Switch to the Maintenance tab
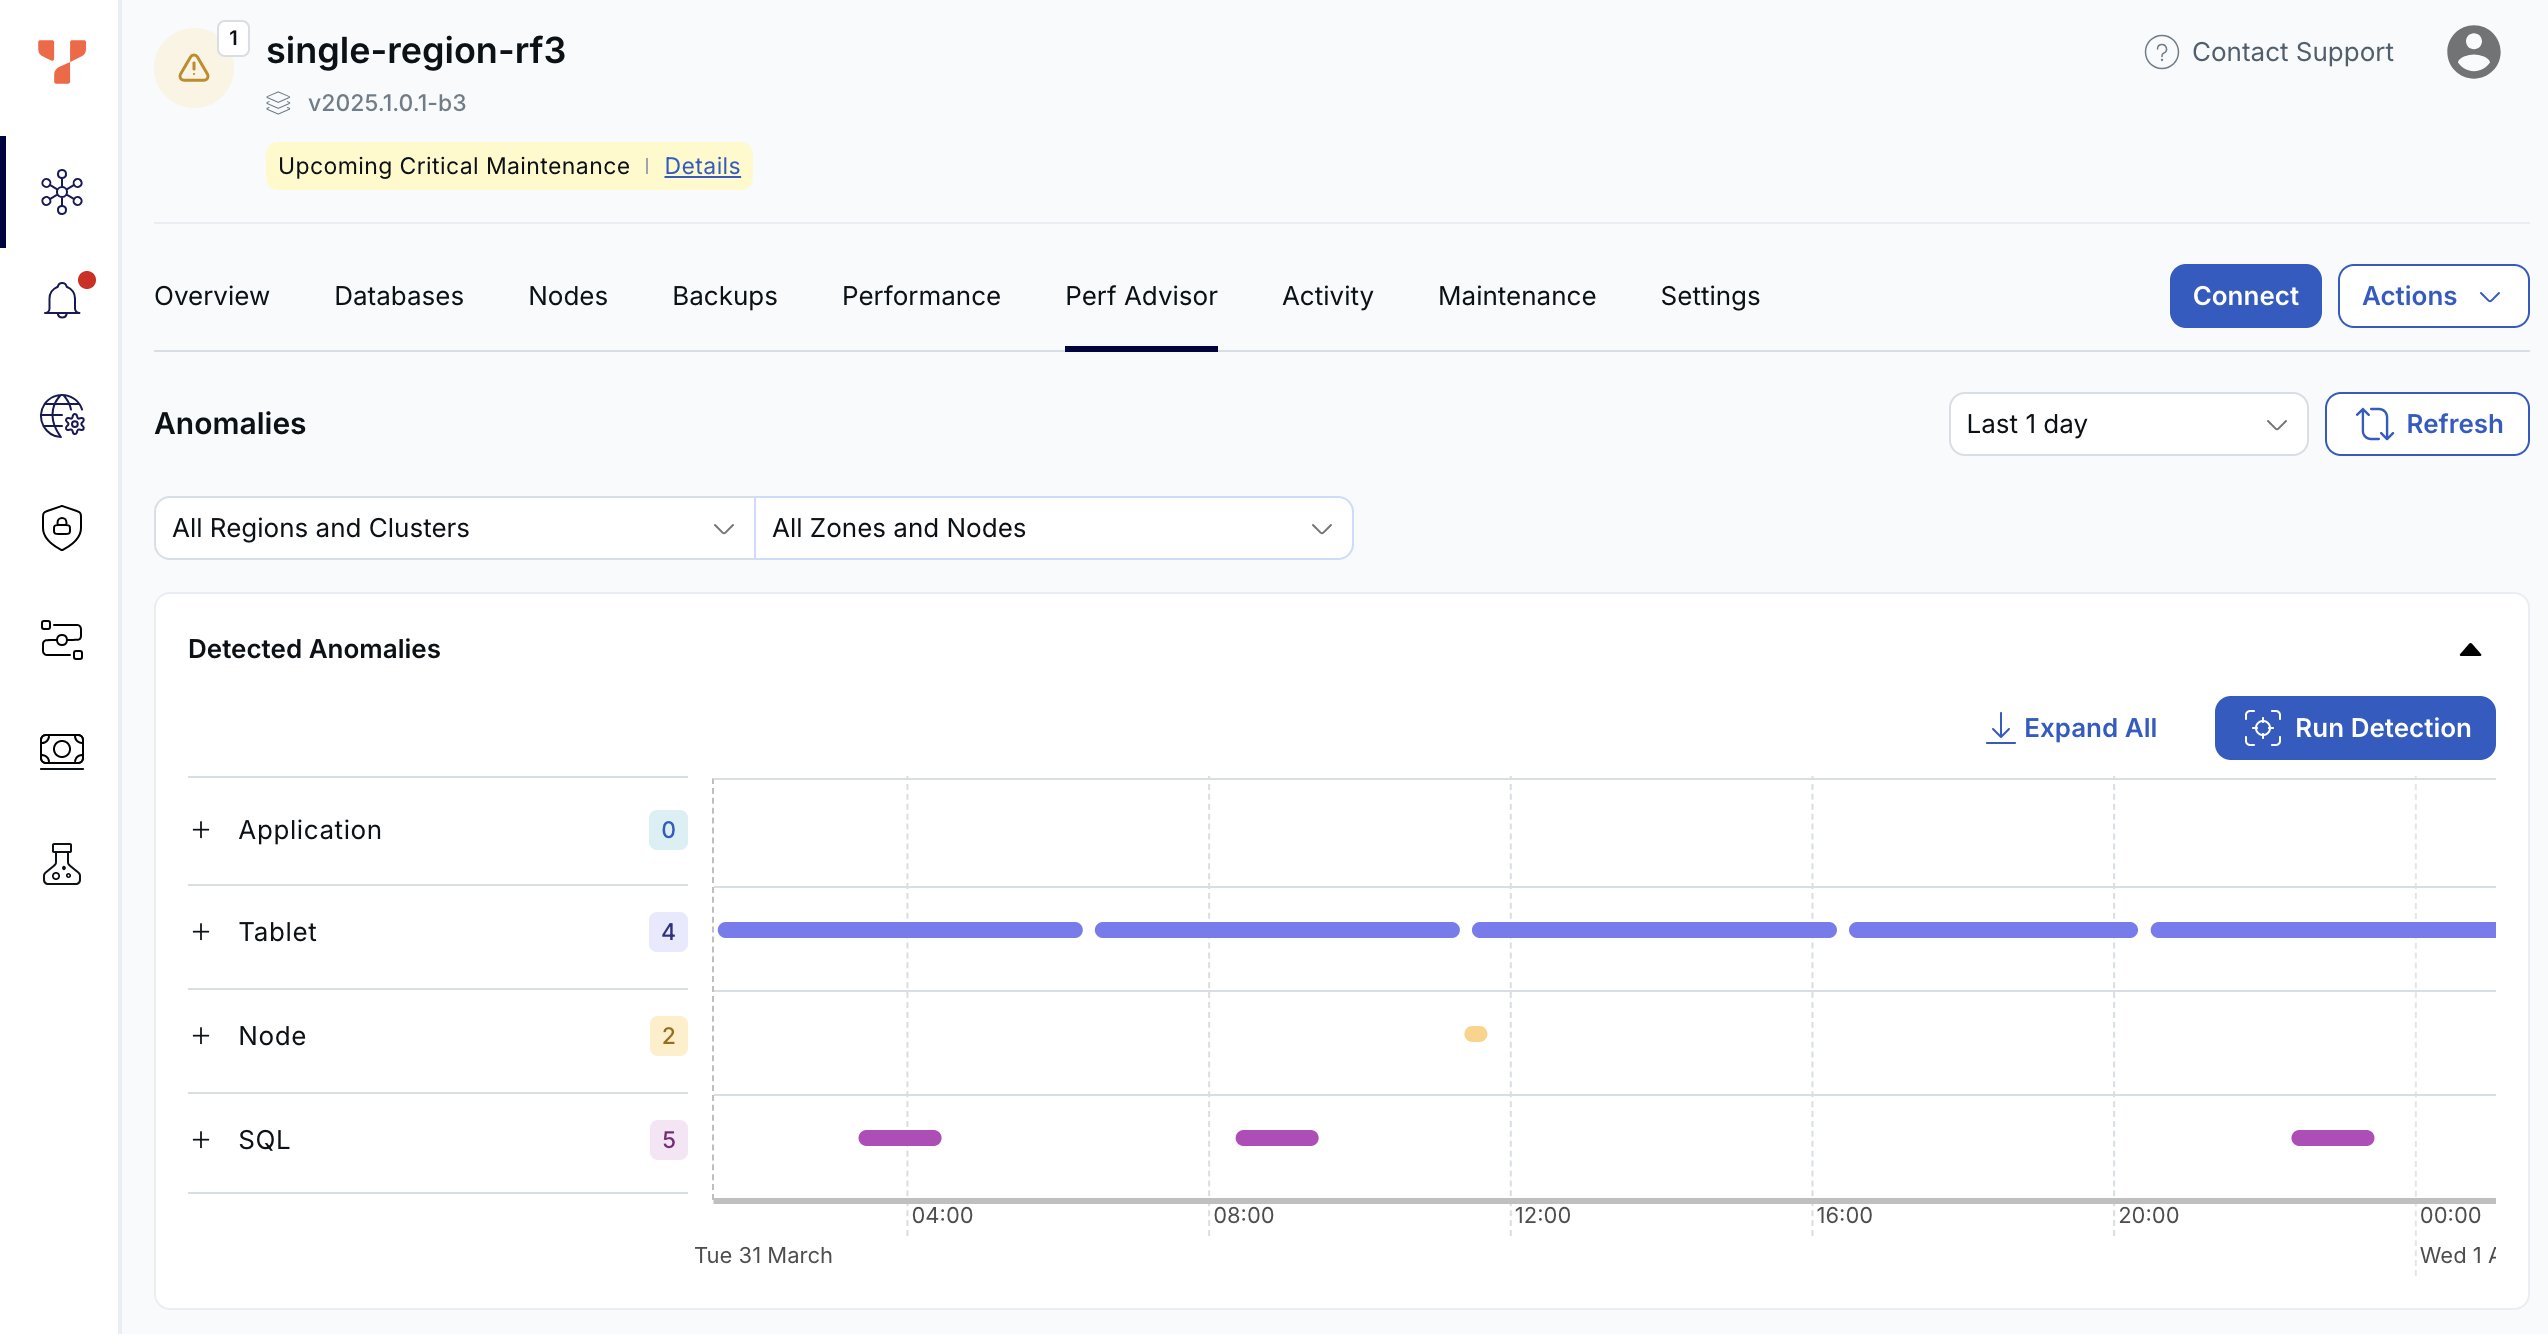Viewport: 2548px width, 1334px height. 1516,296
